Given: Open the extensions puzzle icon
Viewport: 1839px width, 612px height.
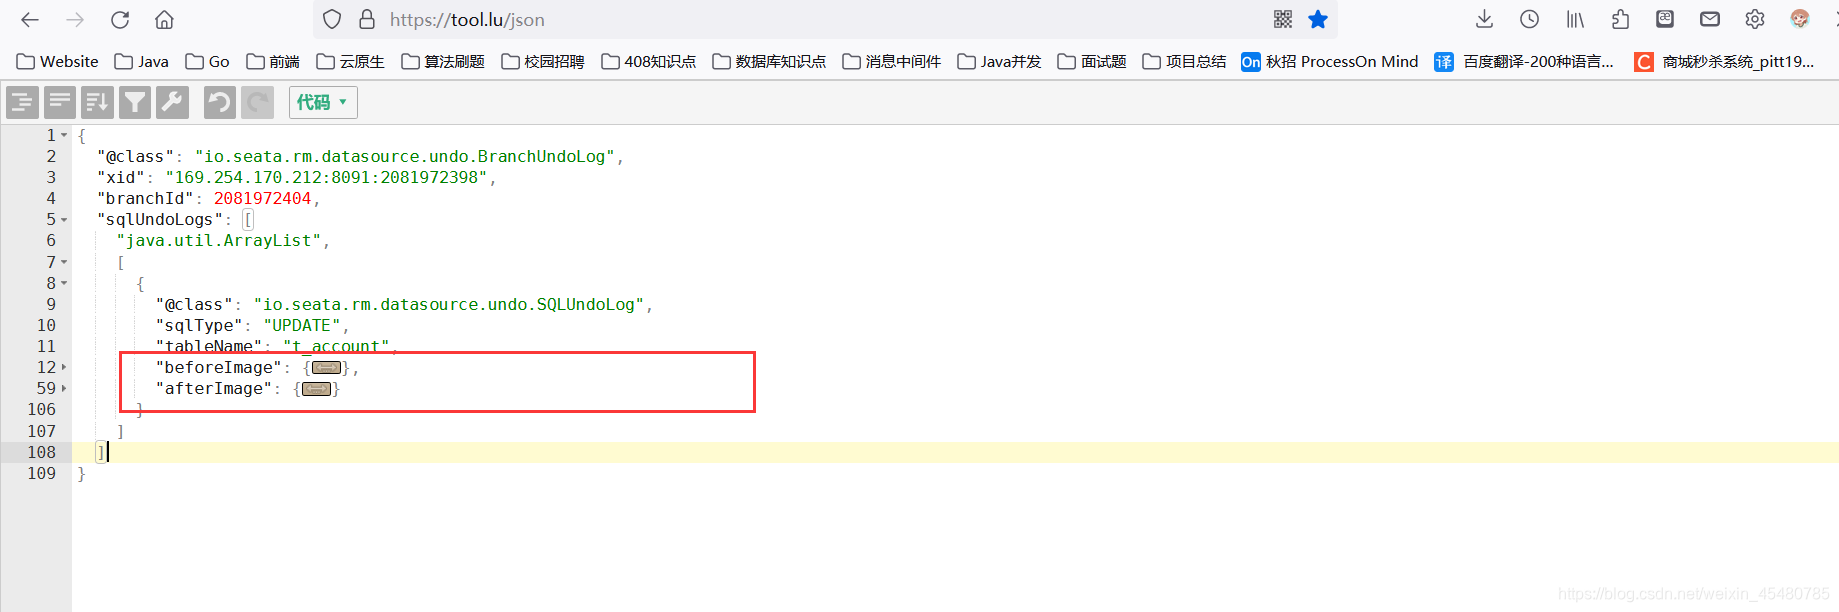Looking at the screenshot, I should tap(1620, 19).
